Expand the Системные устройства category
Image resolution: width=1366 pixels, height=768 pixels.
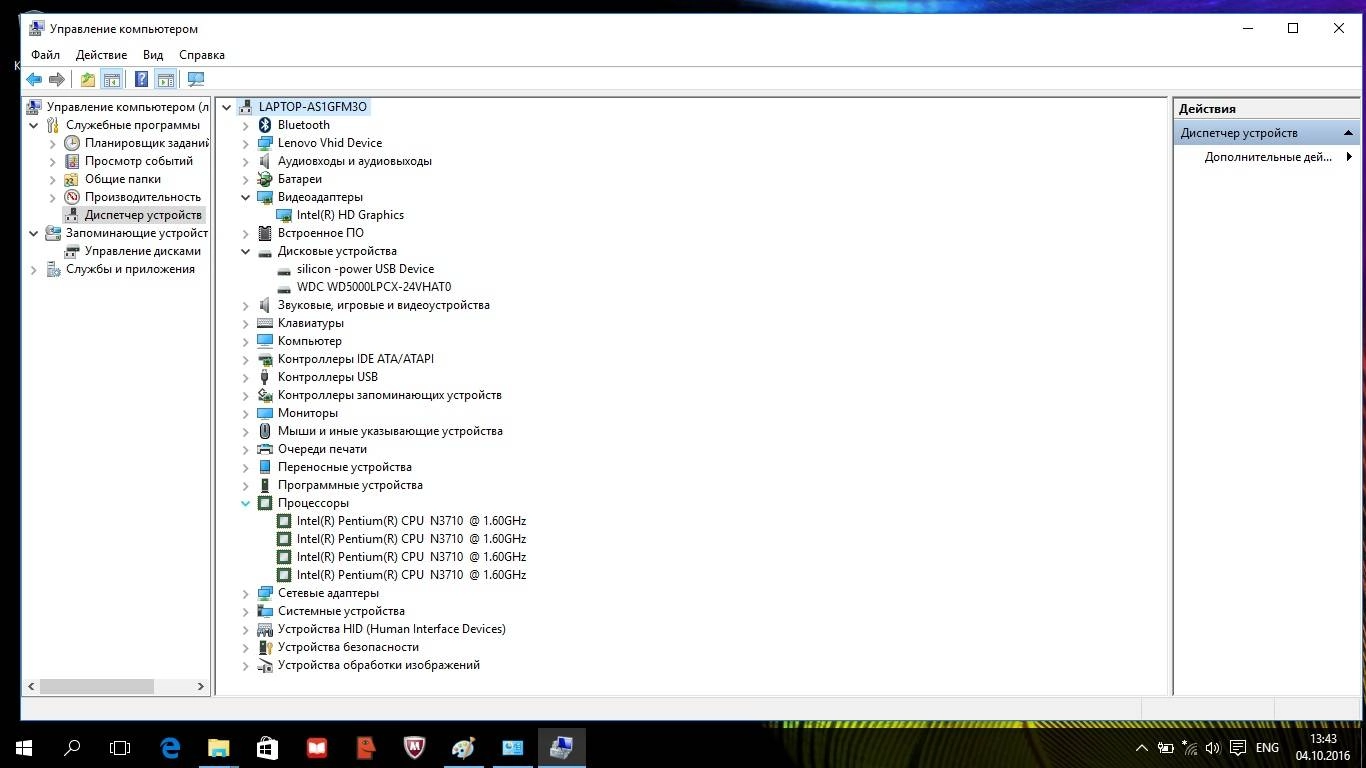(246, 611)
